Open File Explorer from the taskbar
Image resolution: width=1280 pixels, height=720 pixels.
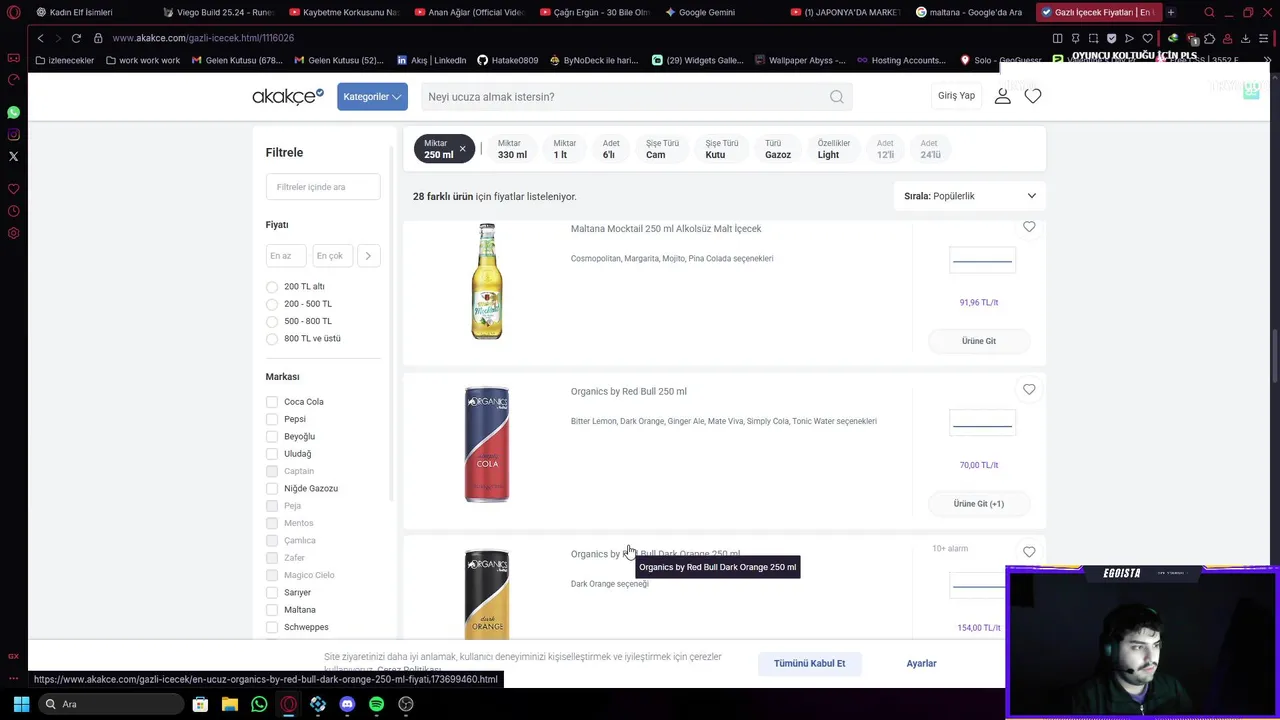pos(229,704)
